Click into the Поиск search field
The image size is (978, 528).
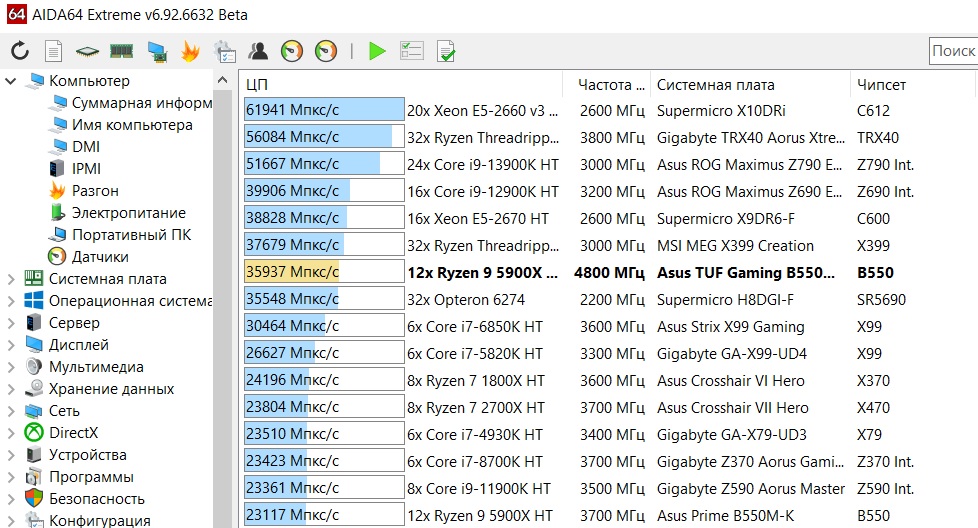953,50
